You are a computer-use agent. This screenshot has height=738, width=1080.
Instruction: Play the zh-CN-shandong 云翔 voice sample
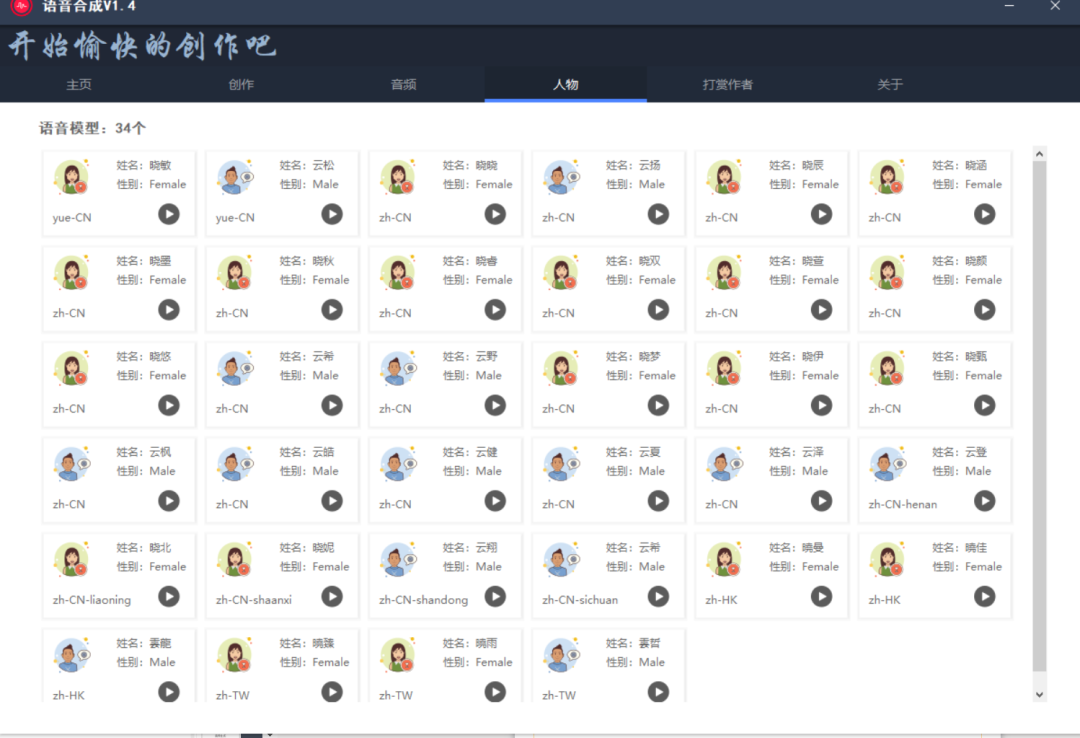pos(495,597)
